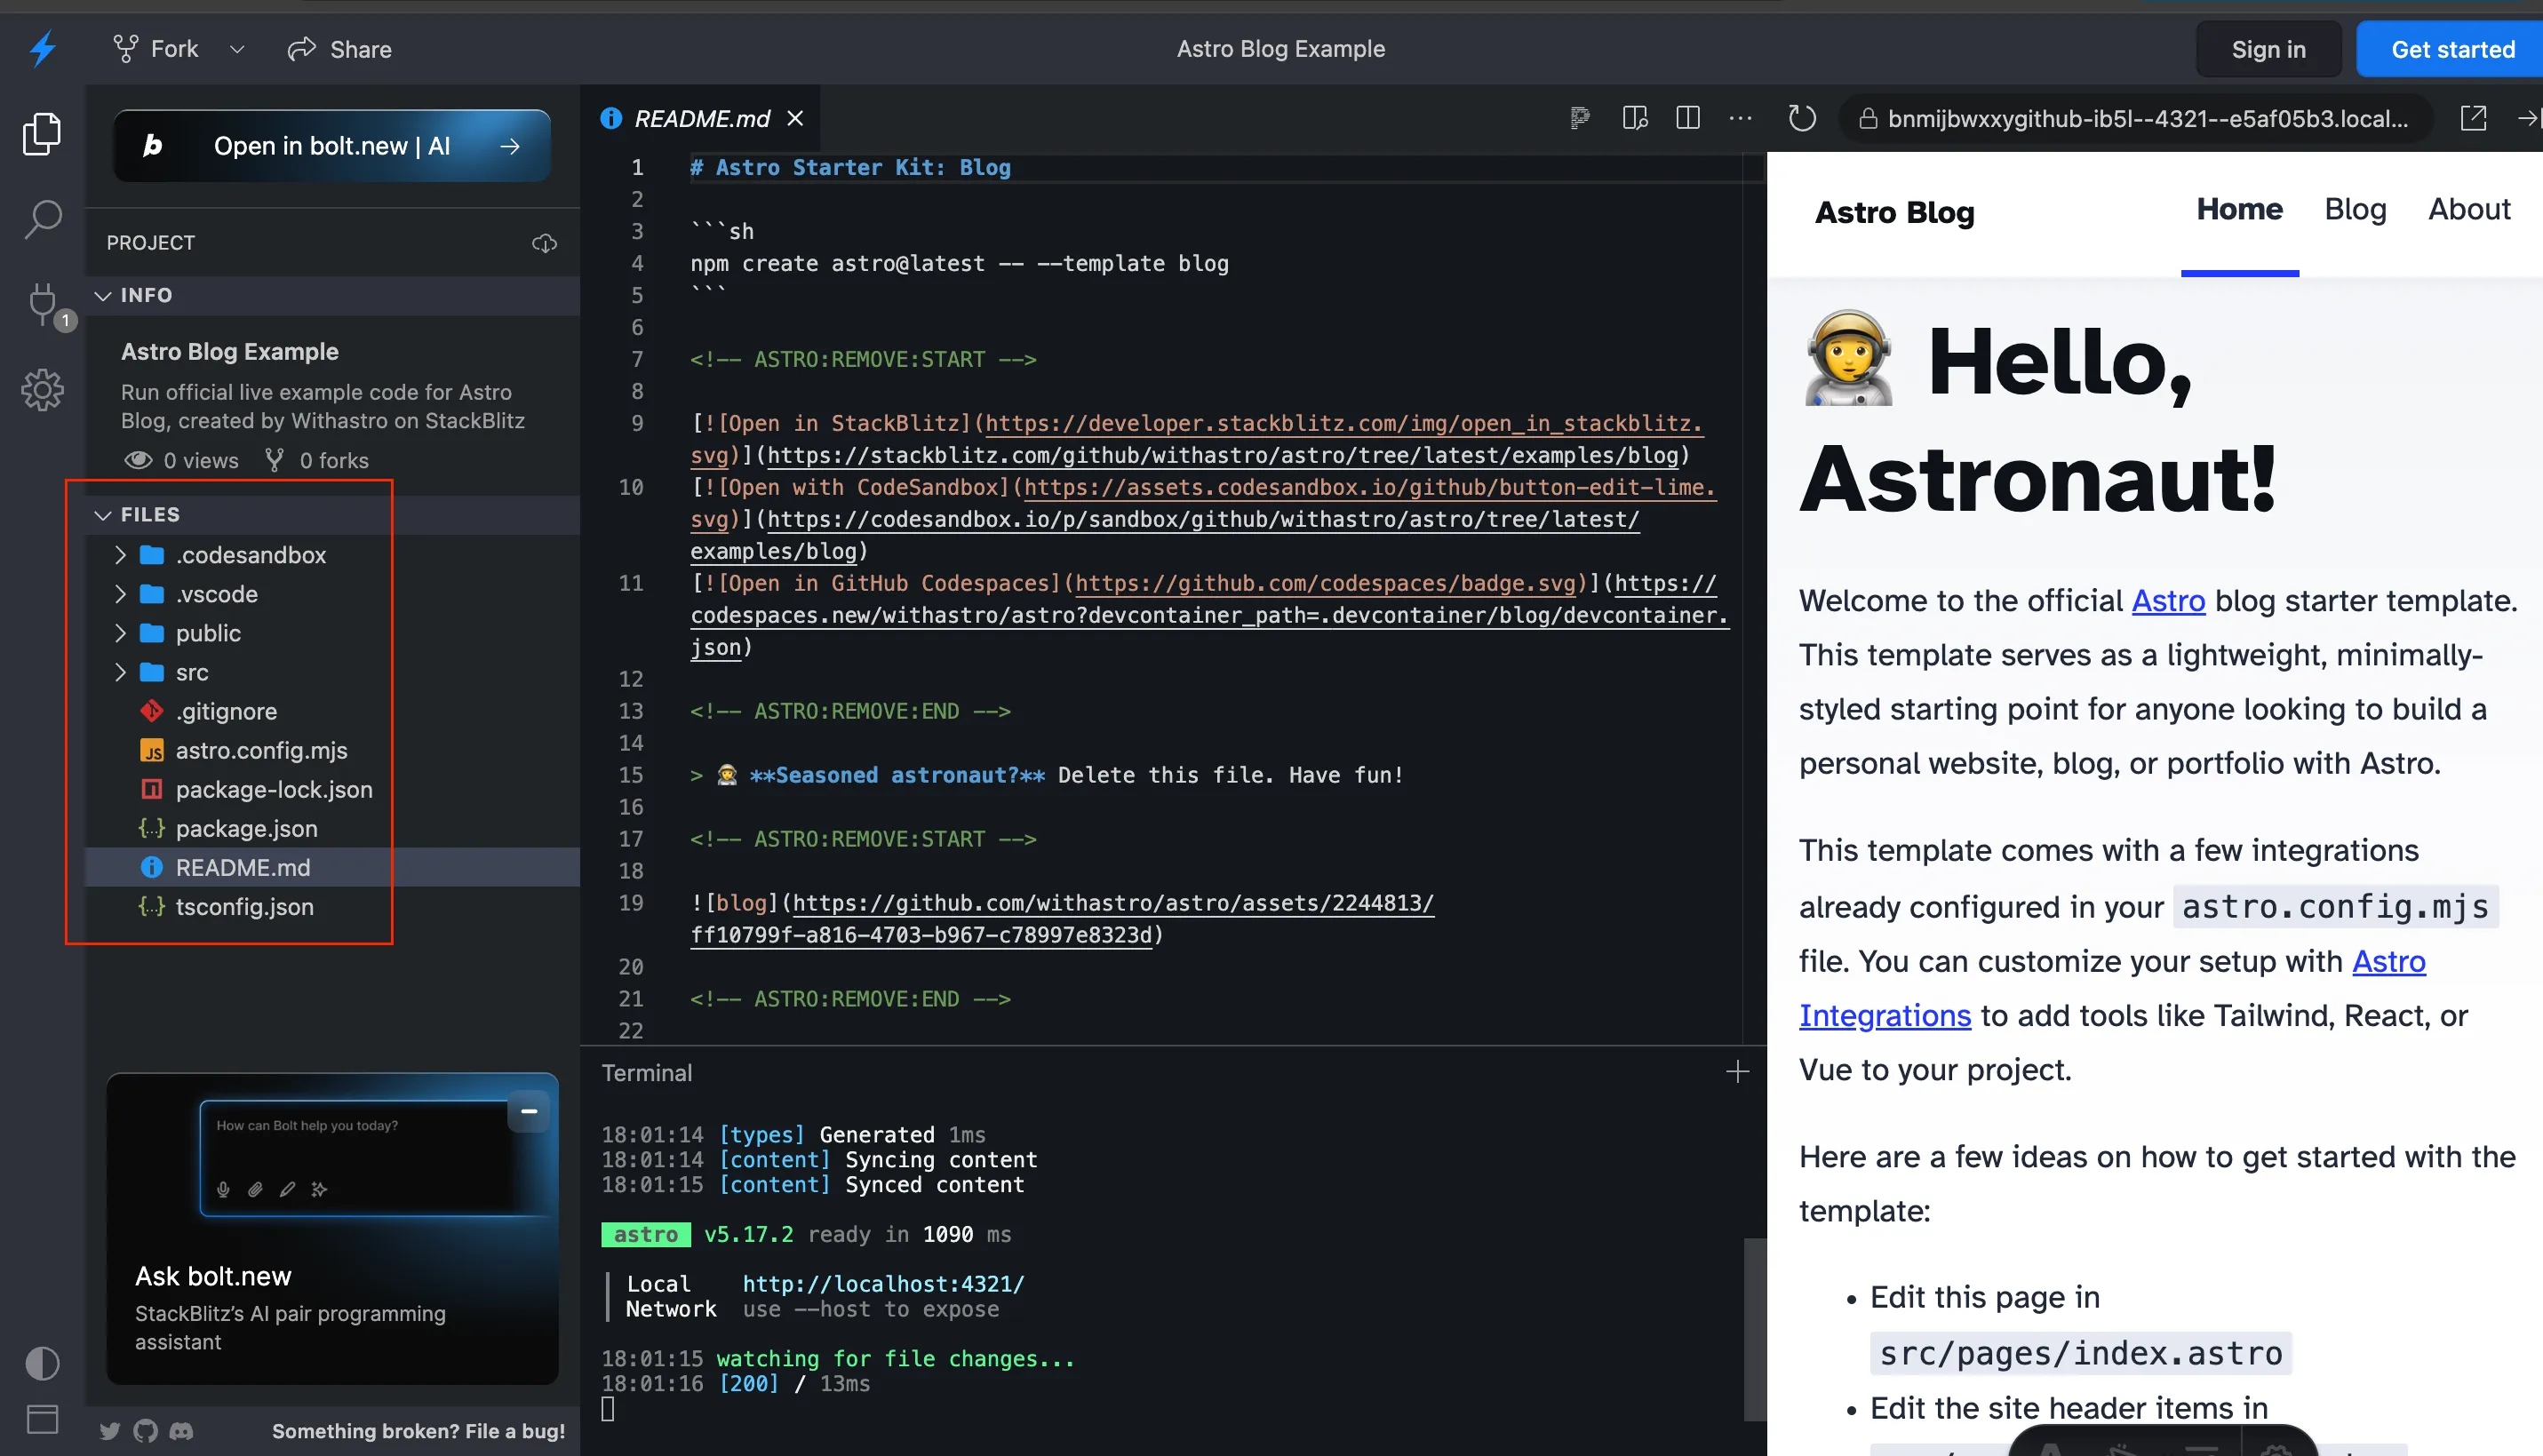Switch to the Blog tab in the preview
Image resolution: width=2543 pixels, height=1456 pixels.
(x=2354, y=209)
